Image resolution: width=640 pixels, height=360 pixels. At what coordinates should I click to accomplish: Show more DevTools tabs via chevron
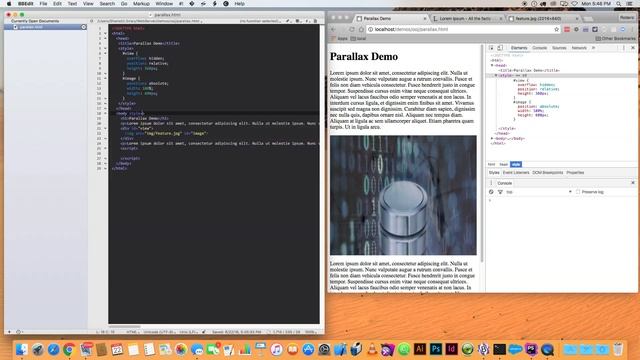pos(593,48)
